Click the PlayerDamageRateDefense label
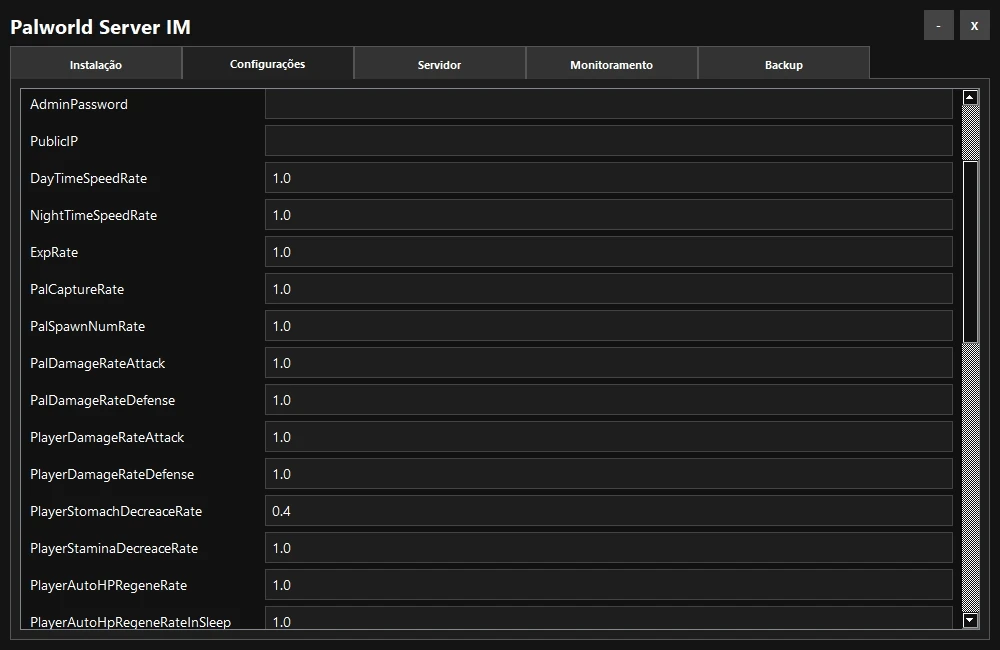Screen dimensions: 1000x650 coord(112,474)
